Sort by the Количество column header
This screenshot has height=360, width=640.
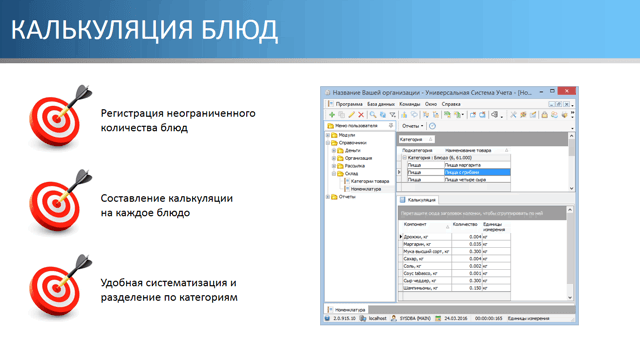coord(465,224)
